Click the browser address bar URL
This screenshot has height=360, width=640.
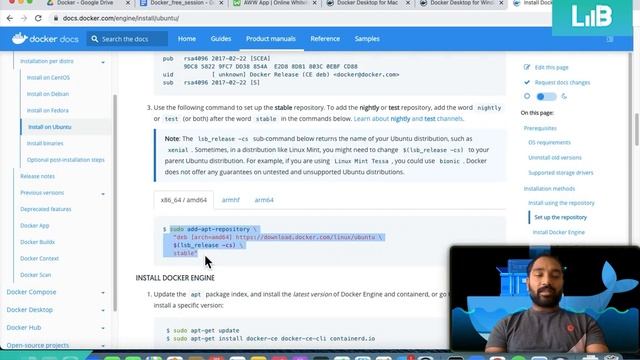tap(121, 18)
